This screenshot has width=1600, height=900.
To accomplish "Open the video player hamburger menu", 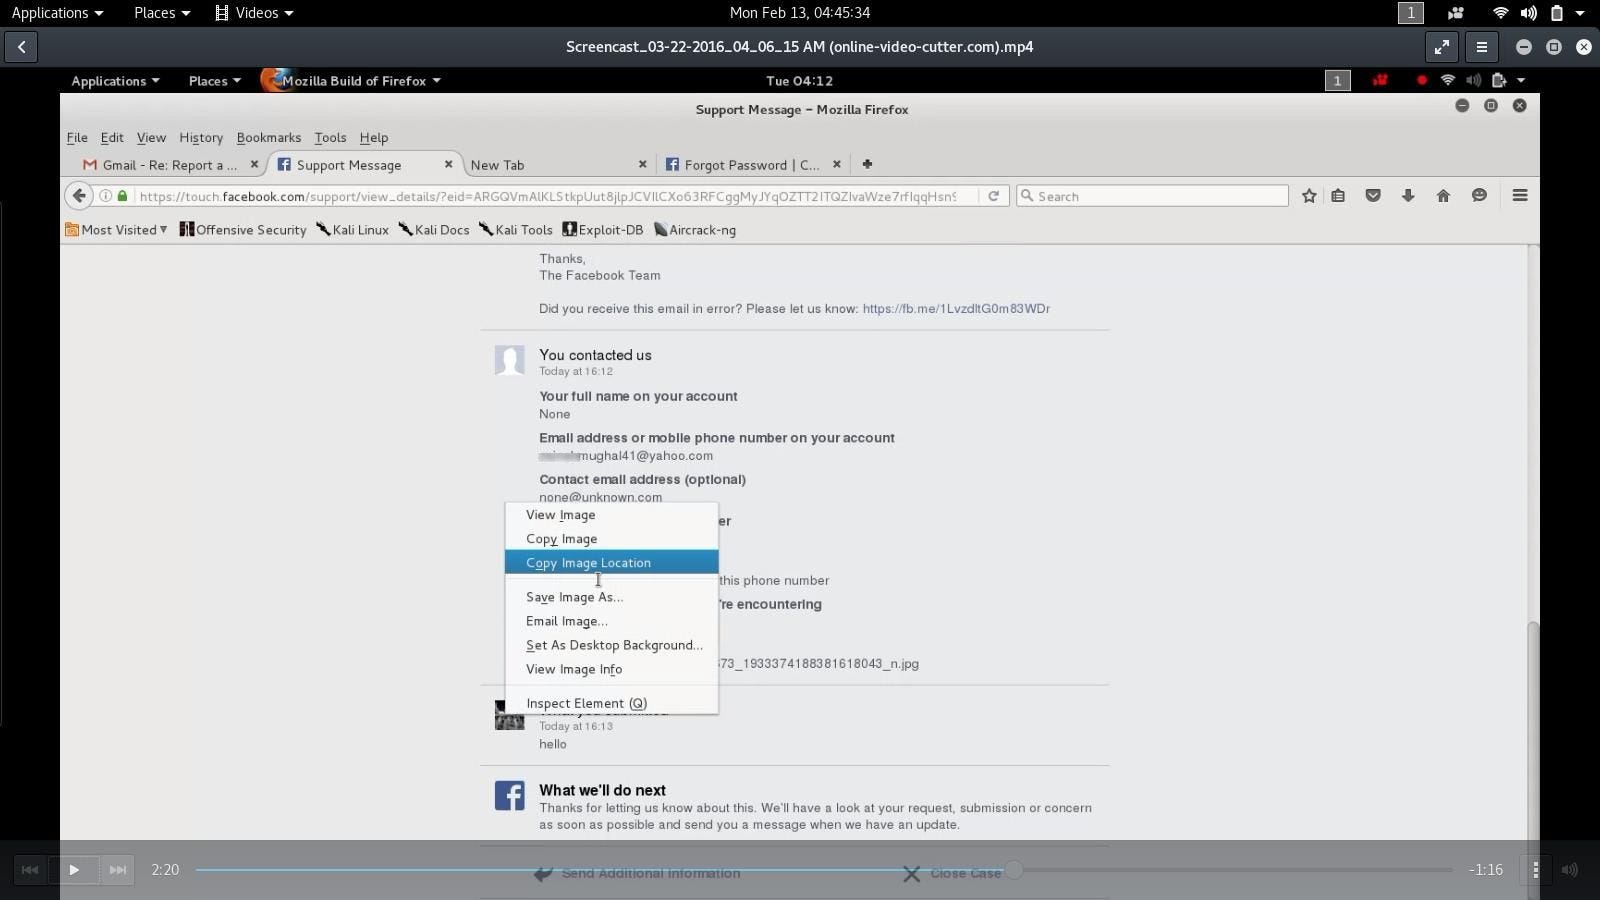I will (x=1482, y=47).
